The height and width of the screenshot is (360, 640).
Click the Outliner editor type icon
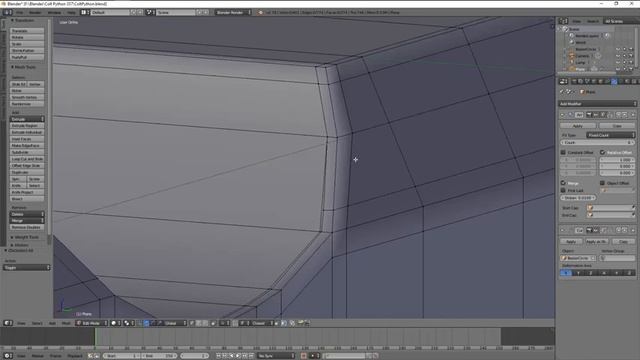[x=563, y=21]
